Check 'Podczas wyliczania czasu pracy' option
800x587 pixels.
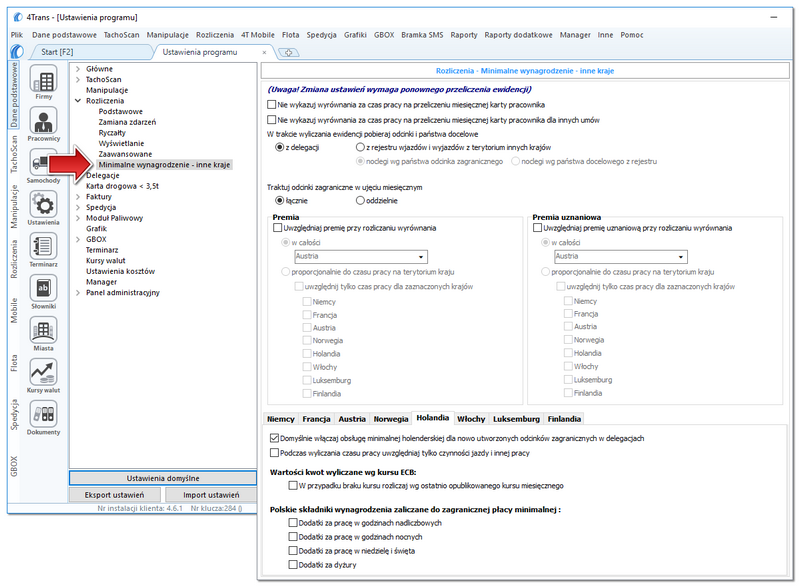point(274,453)
